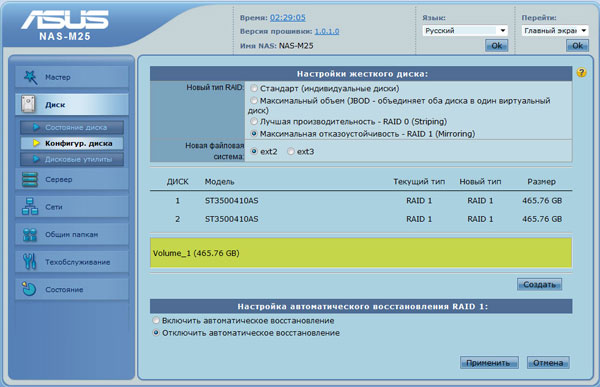The height and width of the screenshot is (387, 600).
Task: Click the Состояние pie chart icon
Action: point(29,289)
